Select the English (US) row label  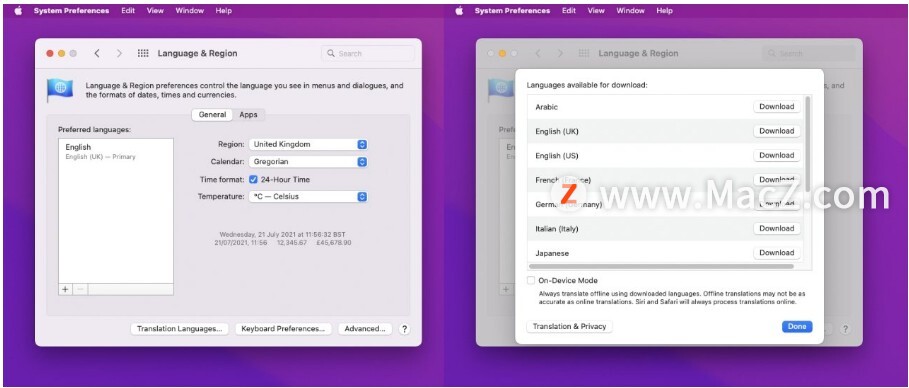click(557, 156)
